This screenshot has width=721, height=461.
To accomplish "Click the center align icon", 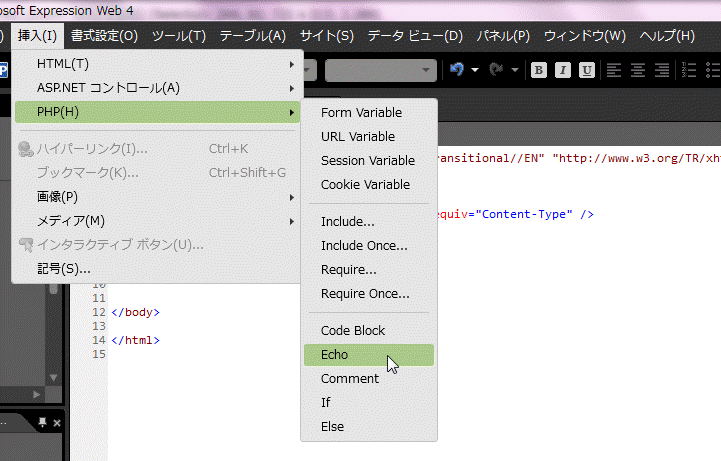I will click(x=638, y=70).
